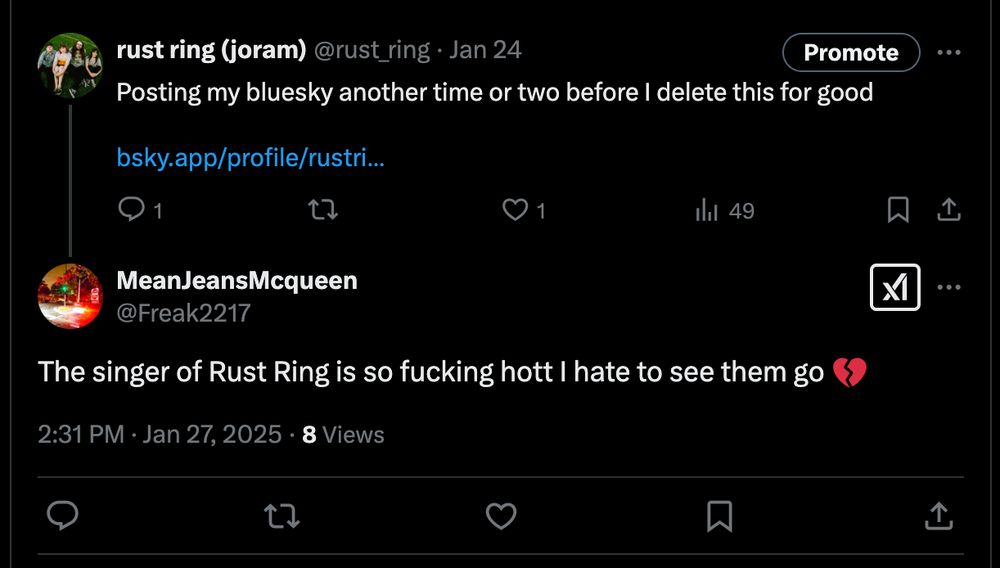This screenshot has width=1000, height=568.
Task: Reply to MeanJeansMcqueen's post
Action: (x=63, y=516)
